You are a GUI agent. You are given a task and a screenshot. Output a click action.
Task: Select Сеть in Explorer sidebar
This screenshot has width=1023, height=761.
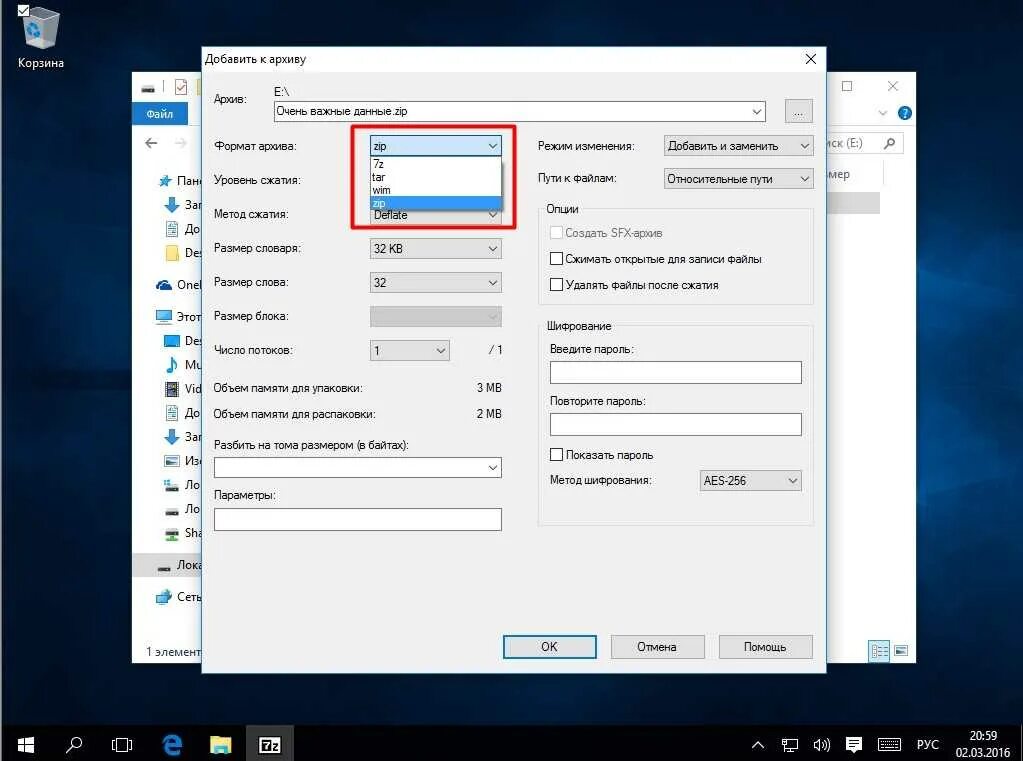click(x=177, y=597)
